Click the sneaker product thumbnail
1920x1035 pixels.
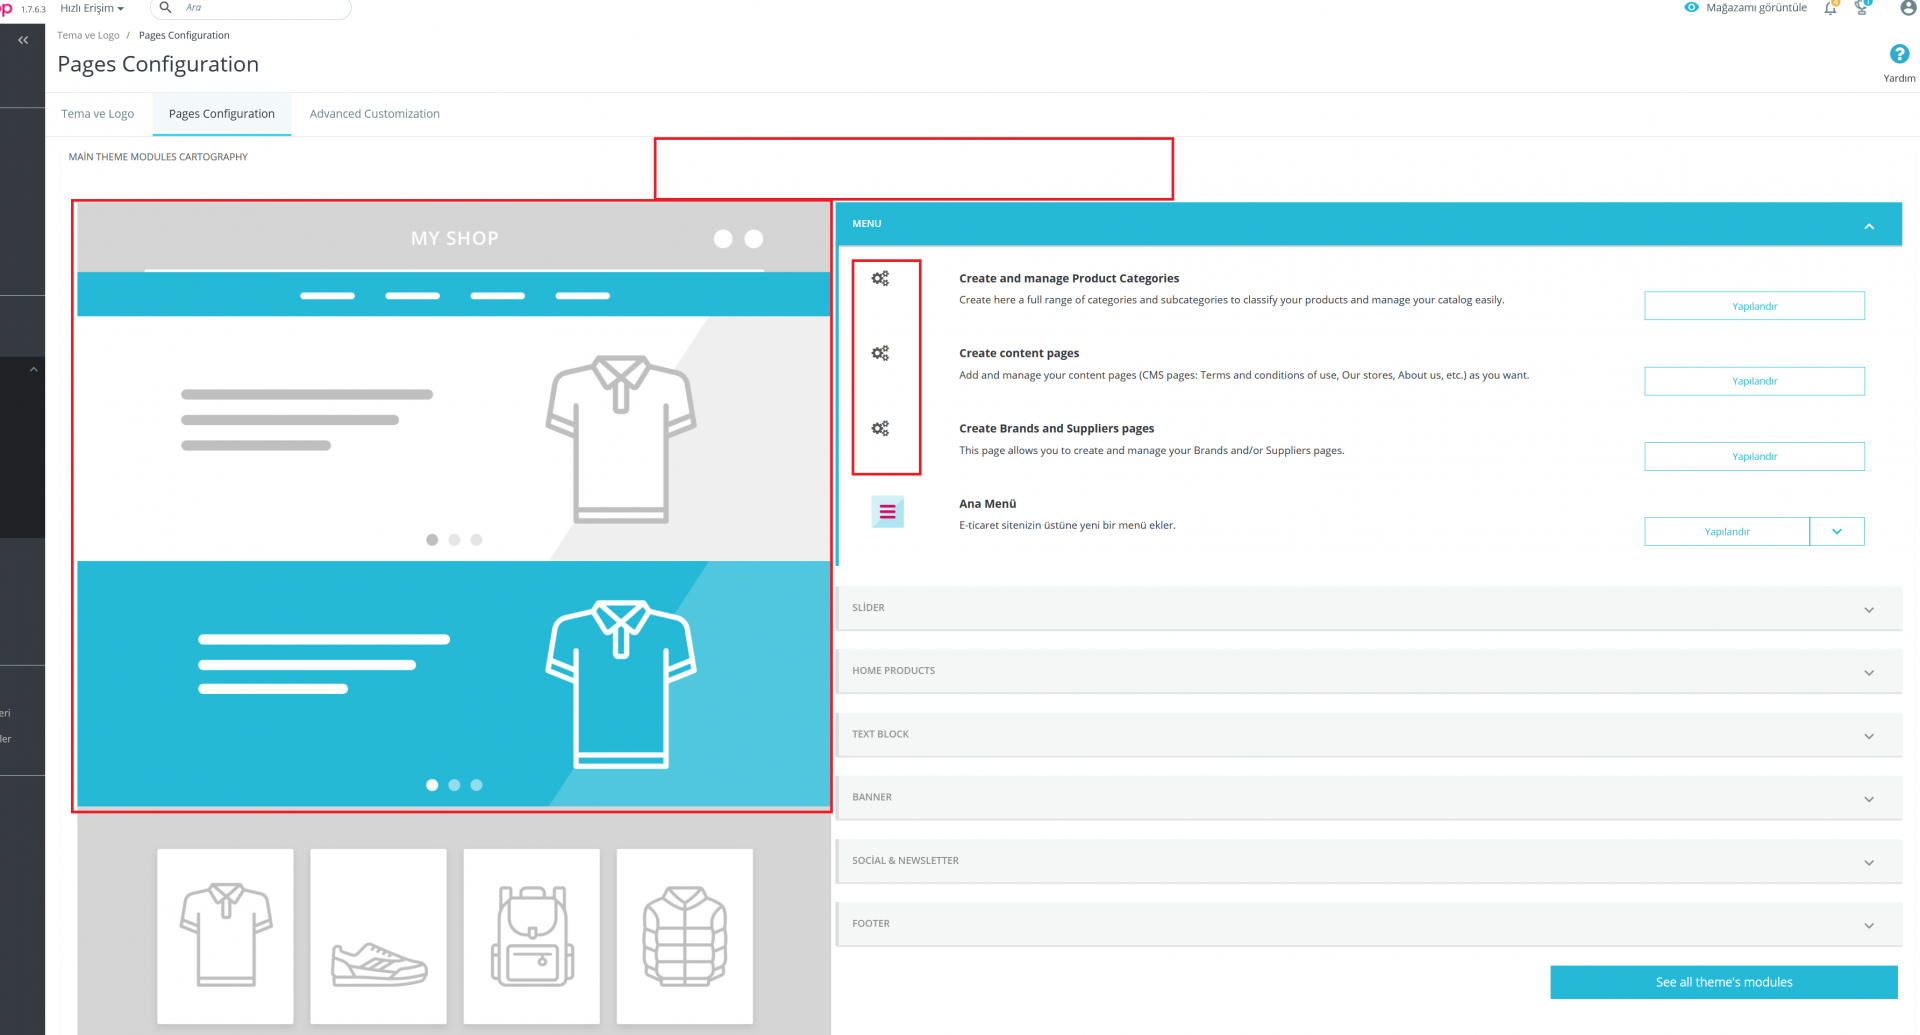click(x=378, y=936)
